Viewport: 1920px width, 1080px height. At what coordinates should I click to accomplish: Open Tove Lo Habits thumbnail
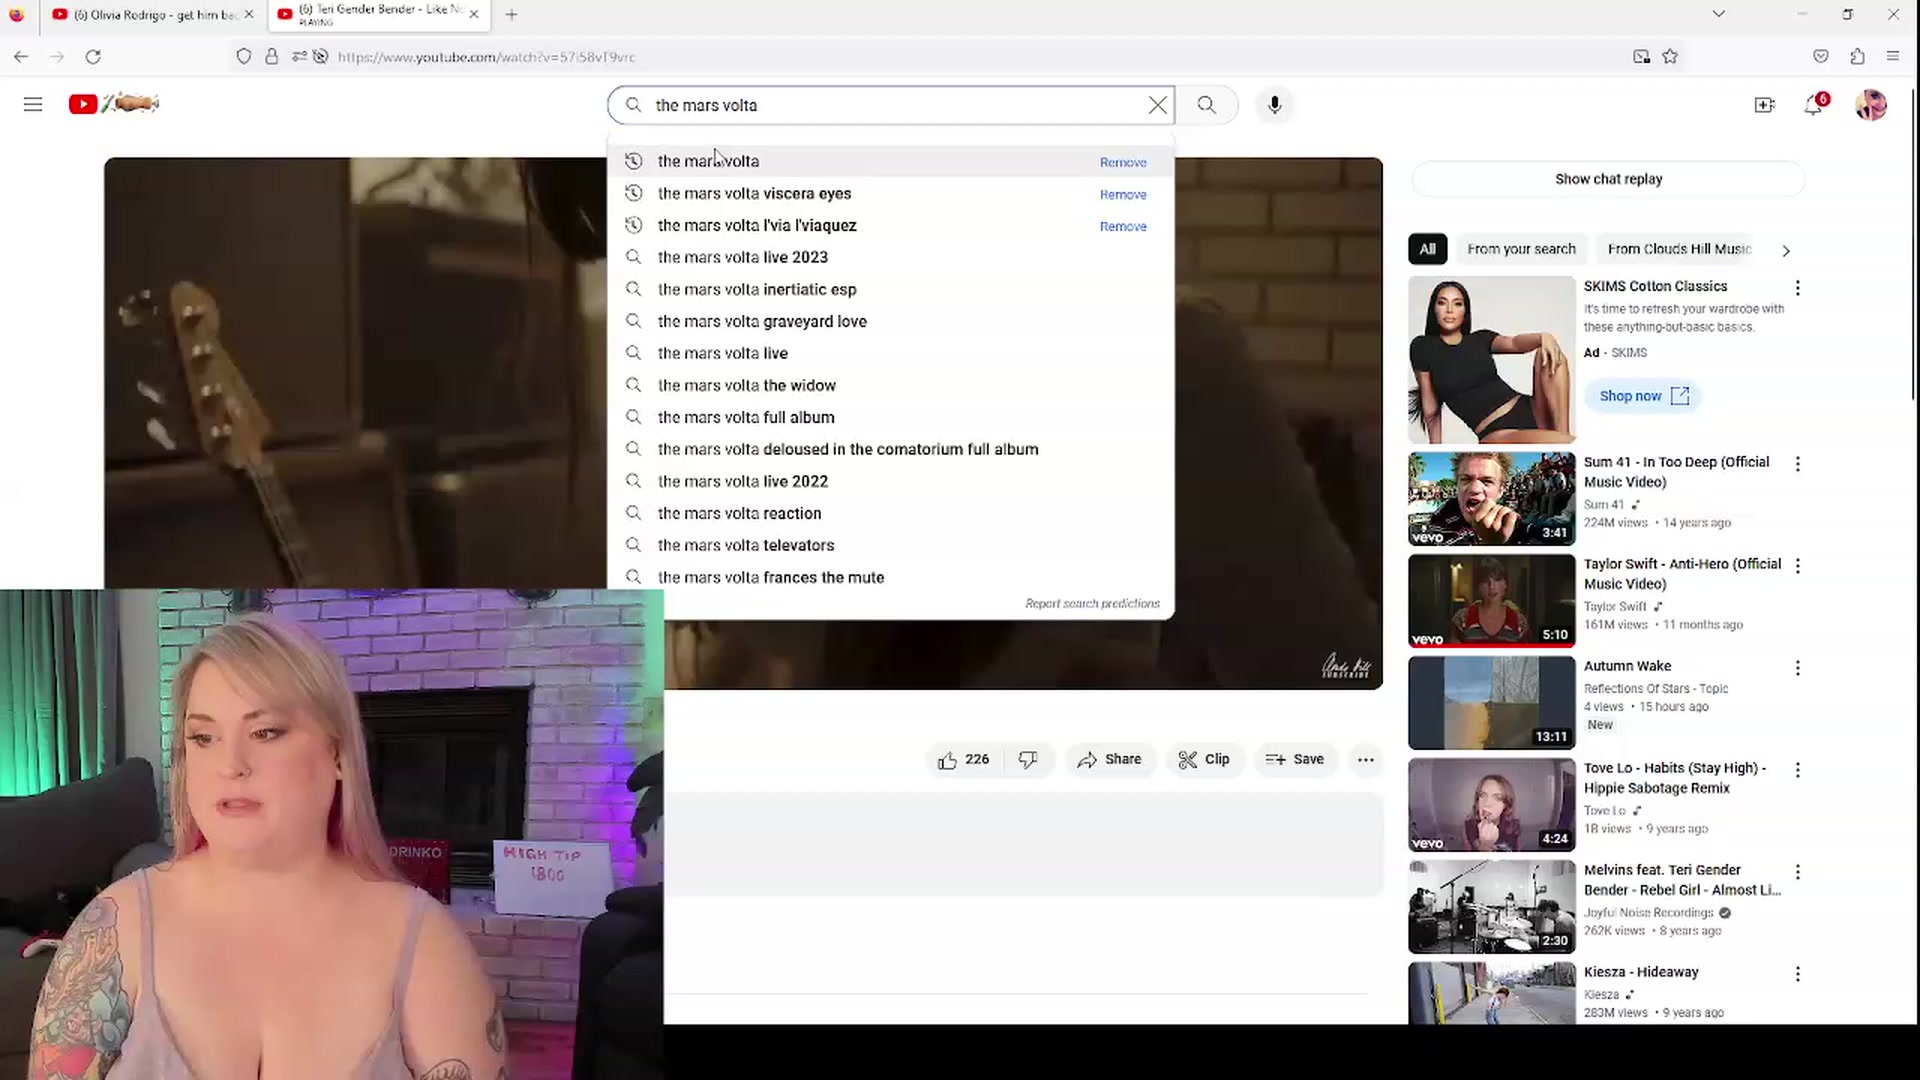click(x=1491, y=805)
